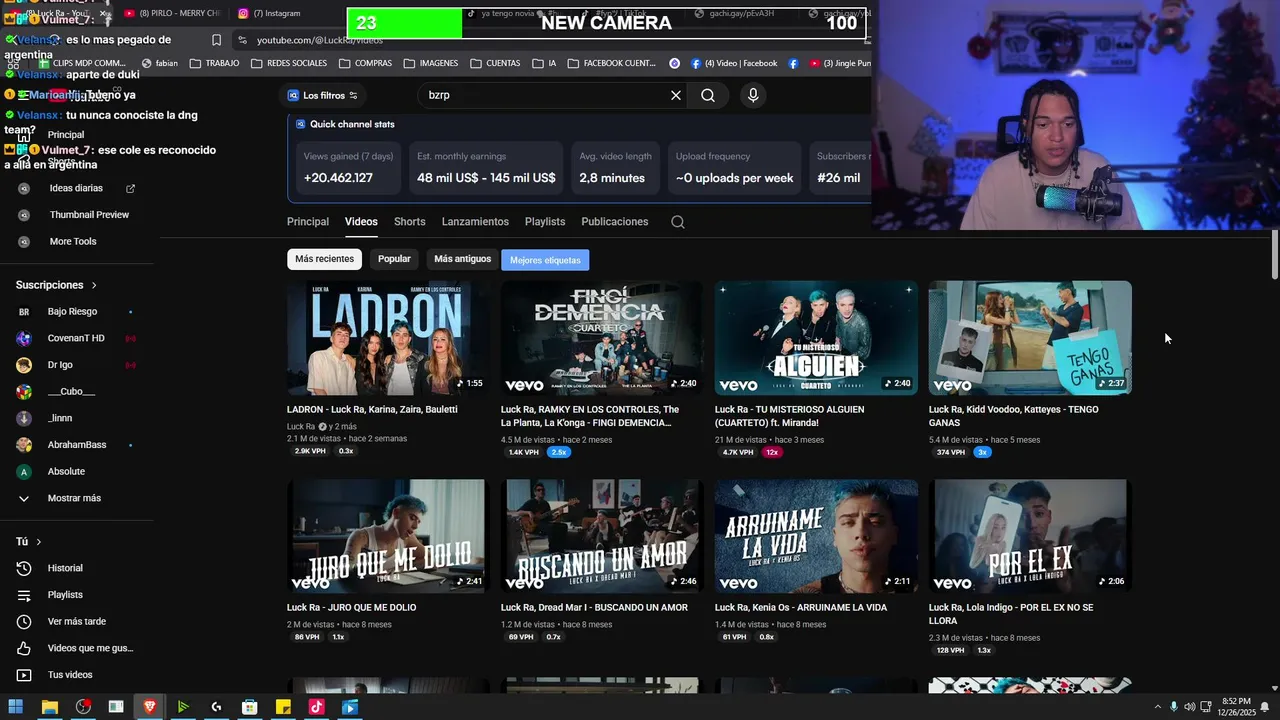Click the search magnifier button
Viewport: 1280px width, 720px height.
(x=708, y=95)
